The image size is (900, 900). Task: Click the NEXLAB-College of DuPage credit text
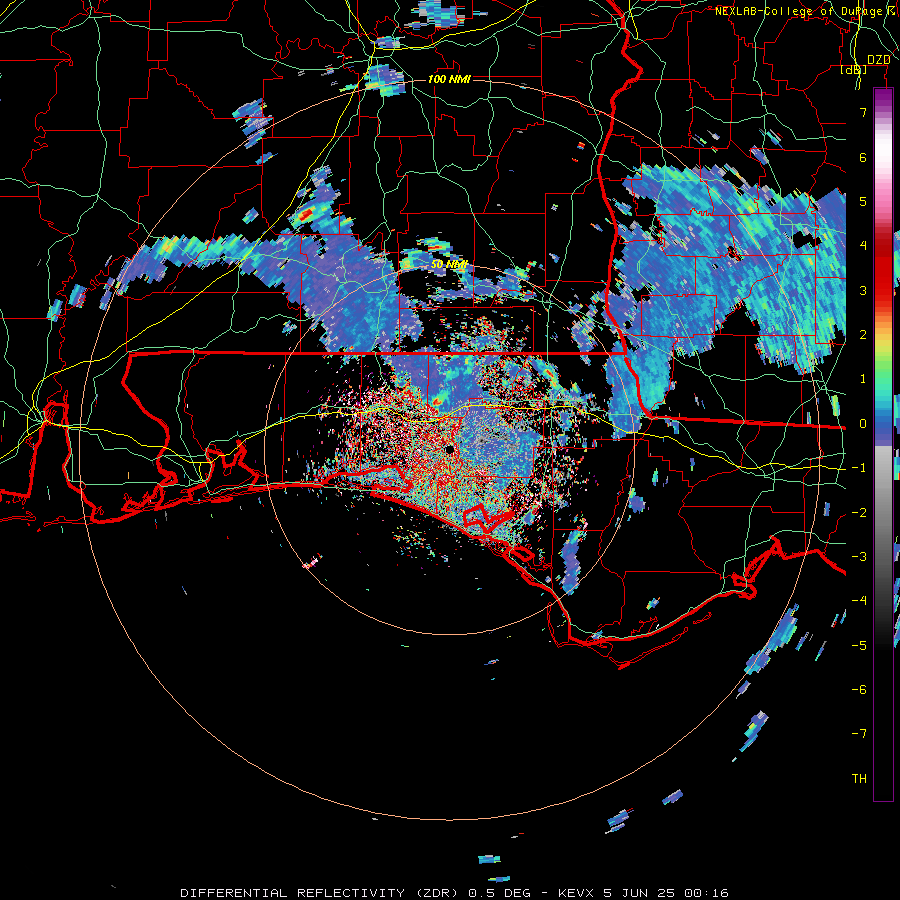805,11
